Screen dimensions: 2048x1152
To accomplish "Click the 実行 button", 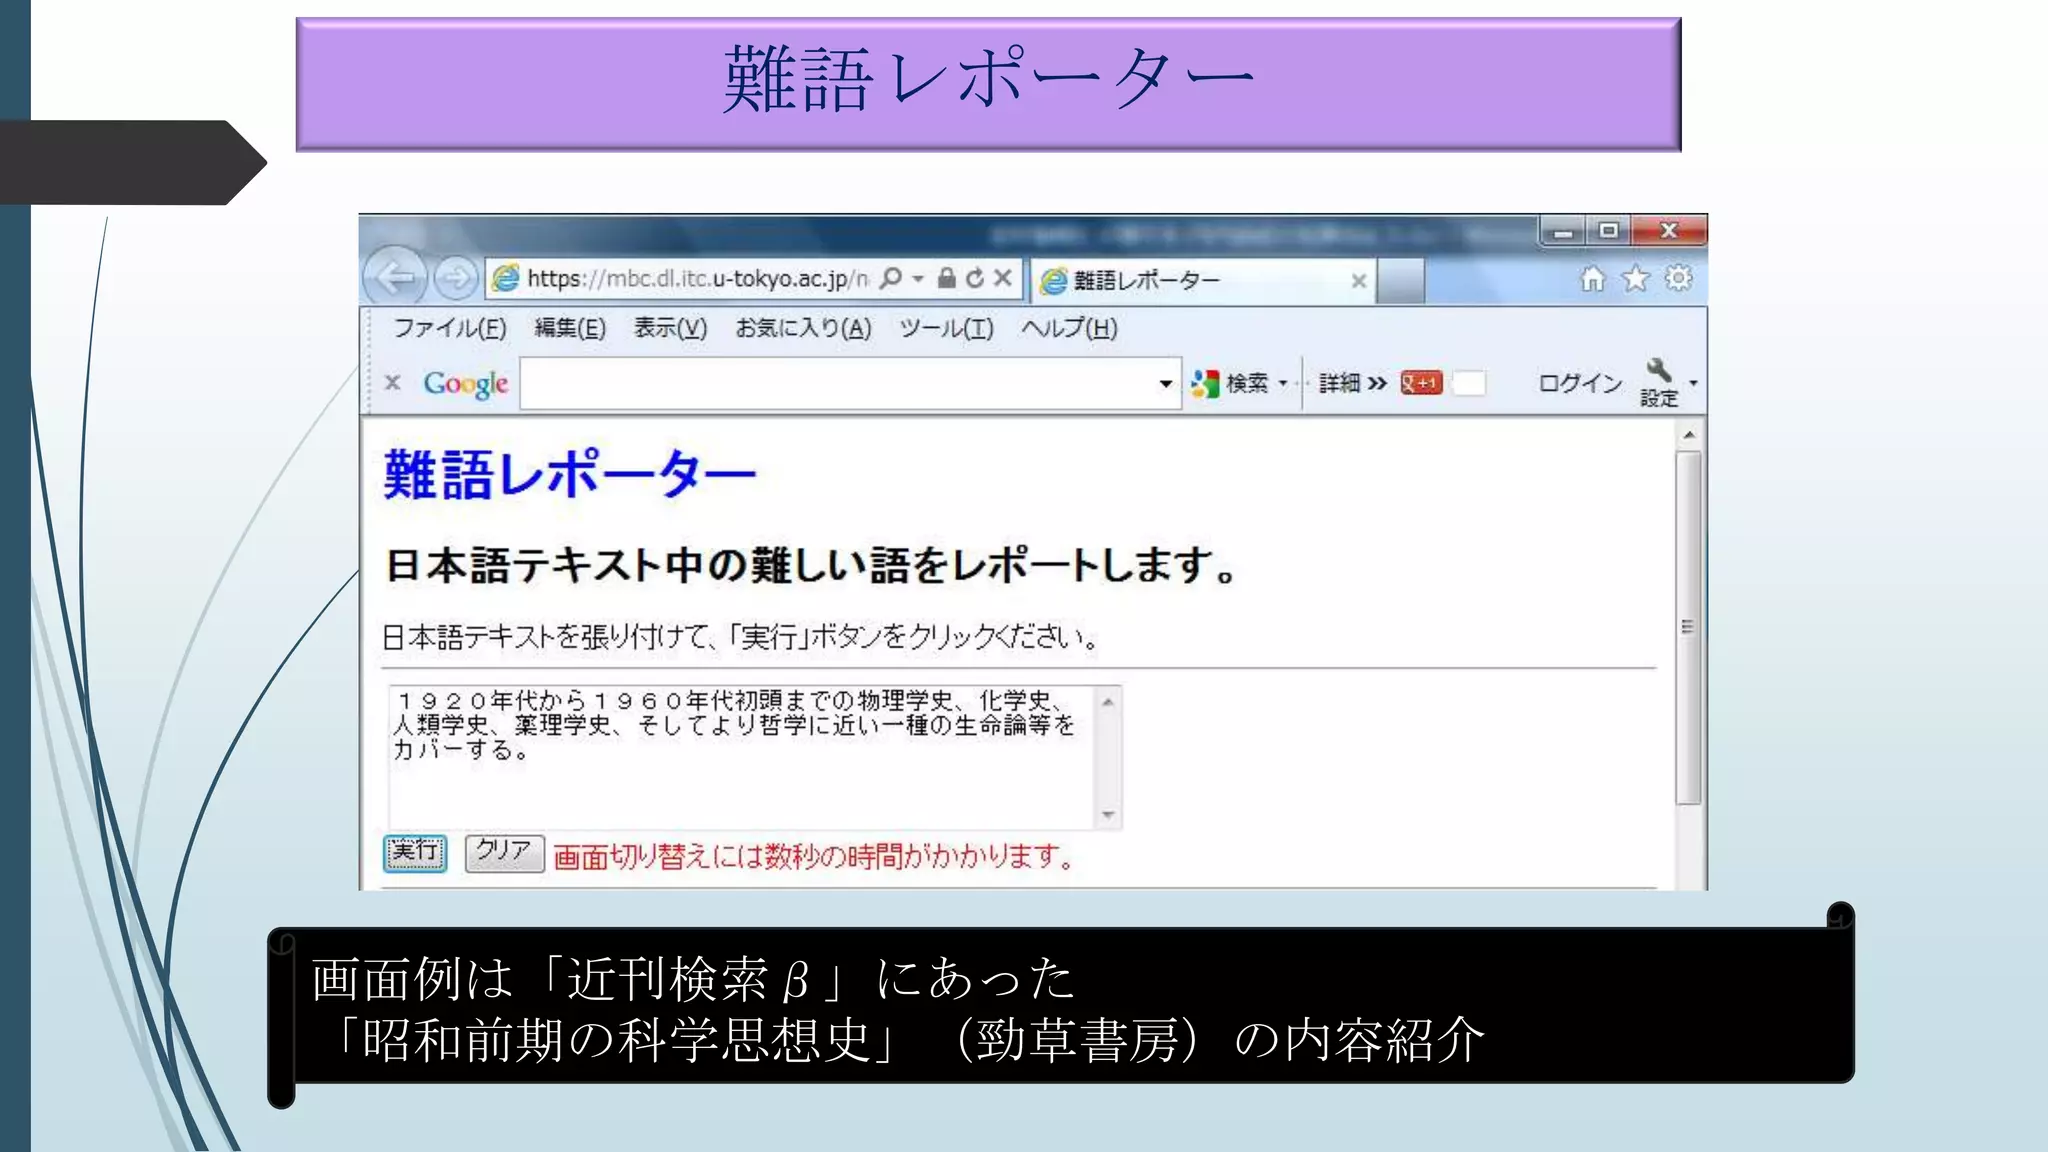I will pos(415,853).
